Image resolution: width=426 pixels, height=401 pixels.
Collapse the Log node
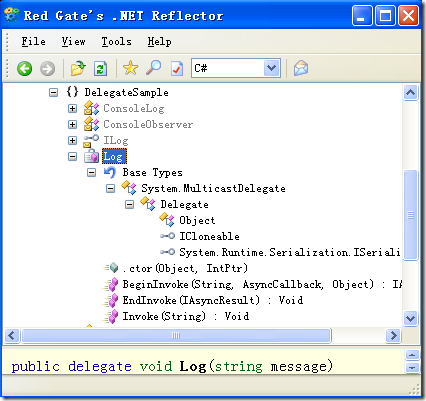coord(72,156)
